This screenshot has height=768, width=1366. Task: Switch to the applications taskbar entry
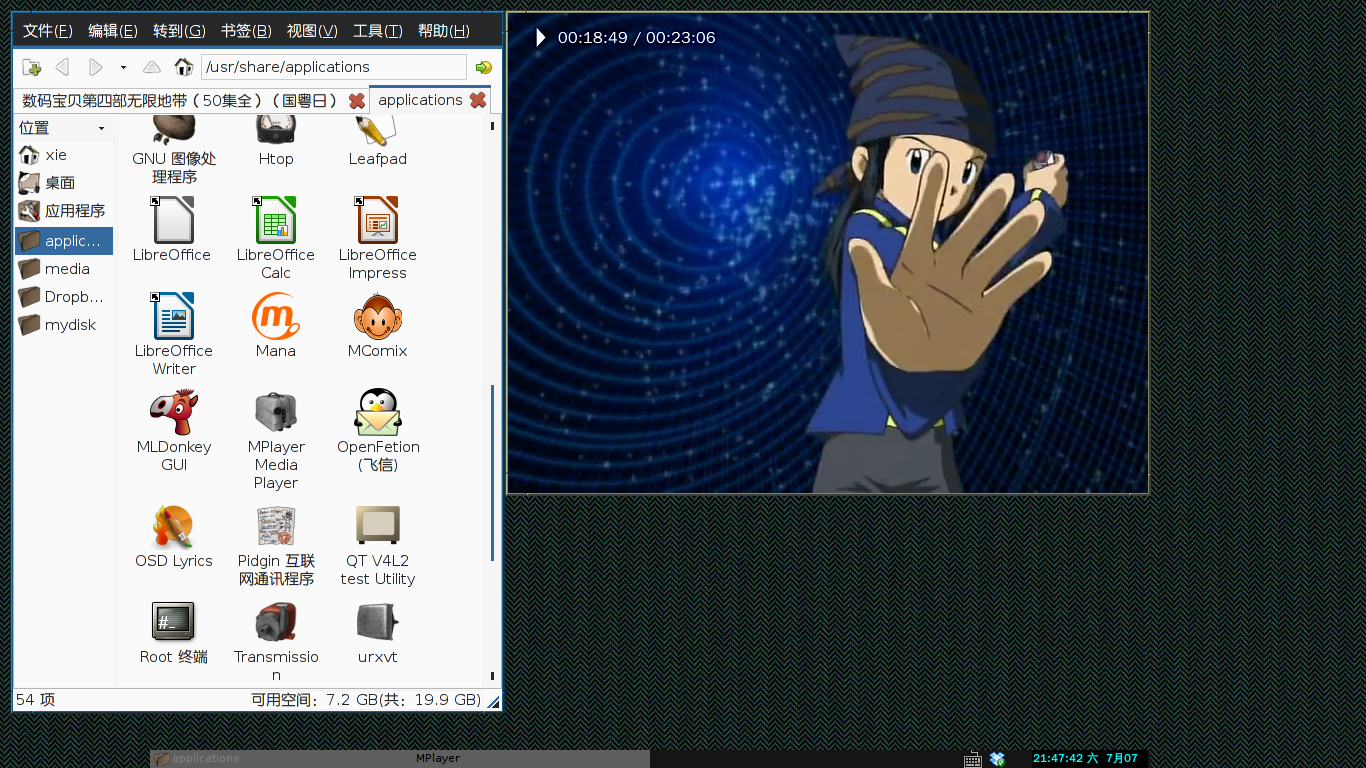point(275,759)
